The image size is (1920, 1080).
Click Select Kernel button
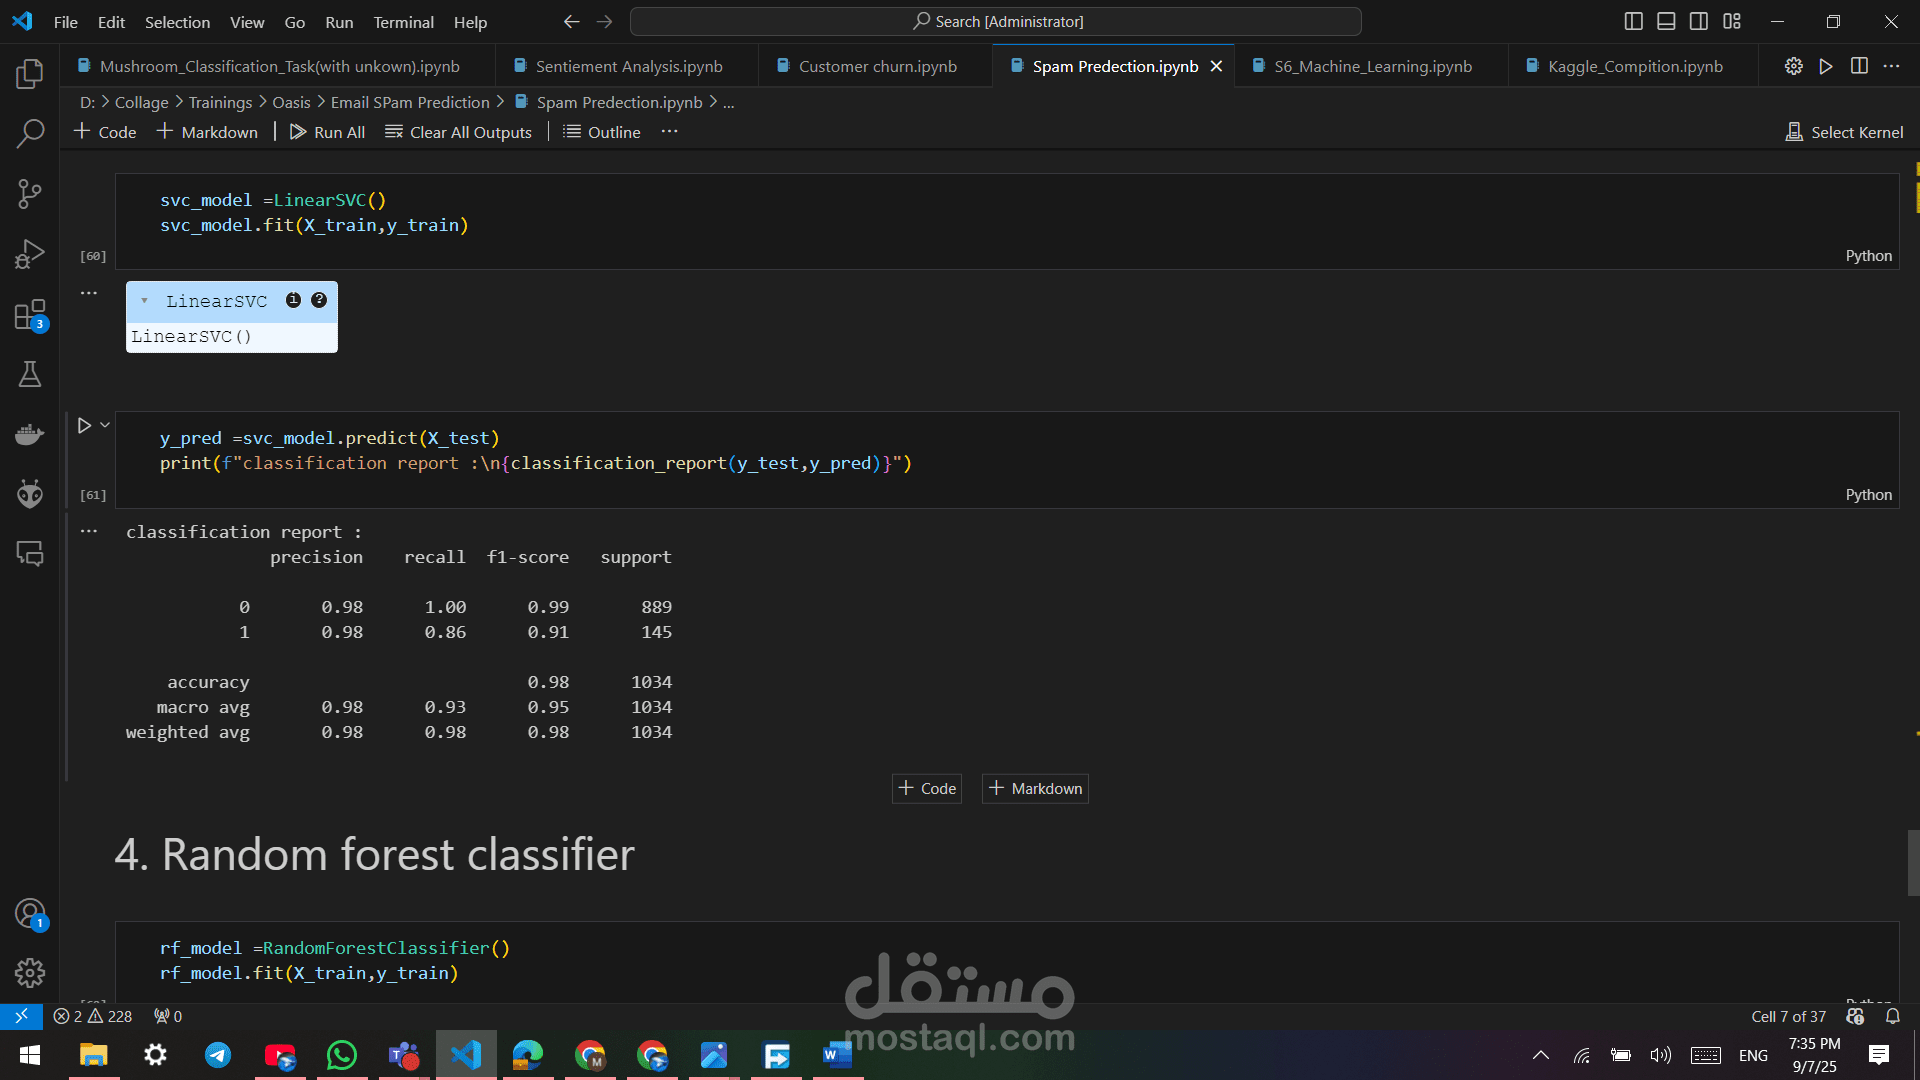(1844, 132)
